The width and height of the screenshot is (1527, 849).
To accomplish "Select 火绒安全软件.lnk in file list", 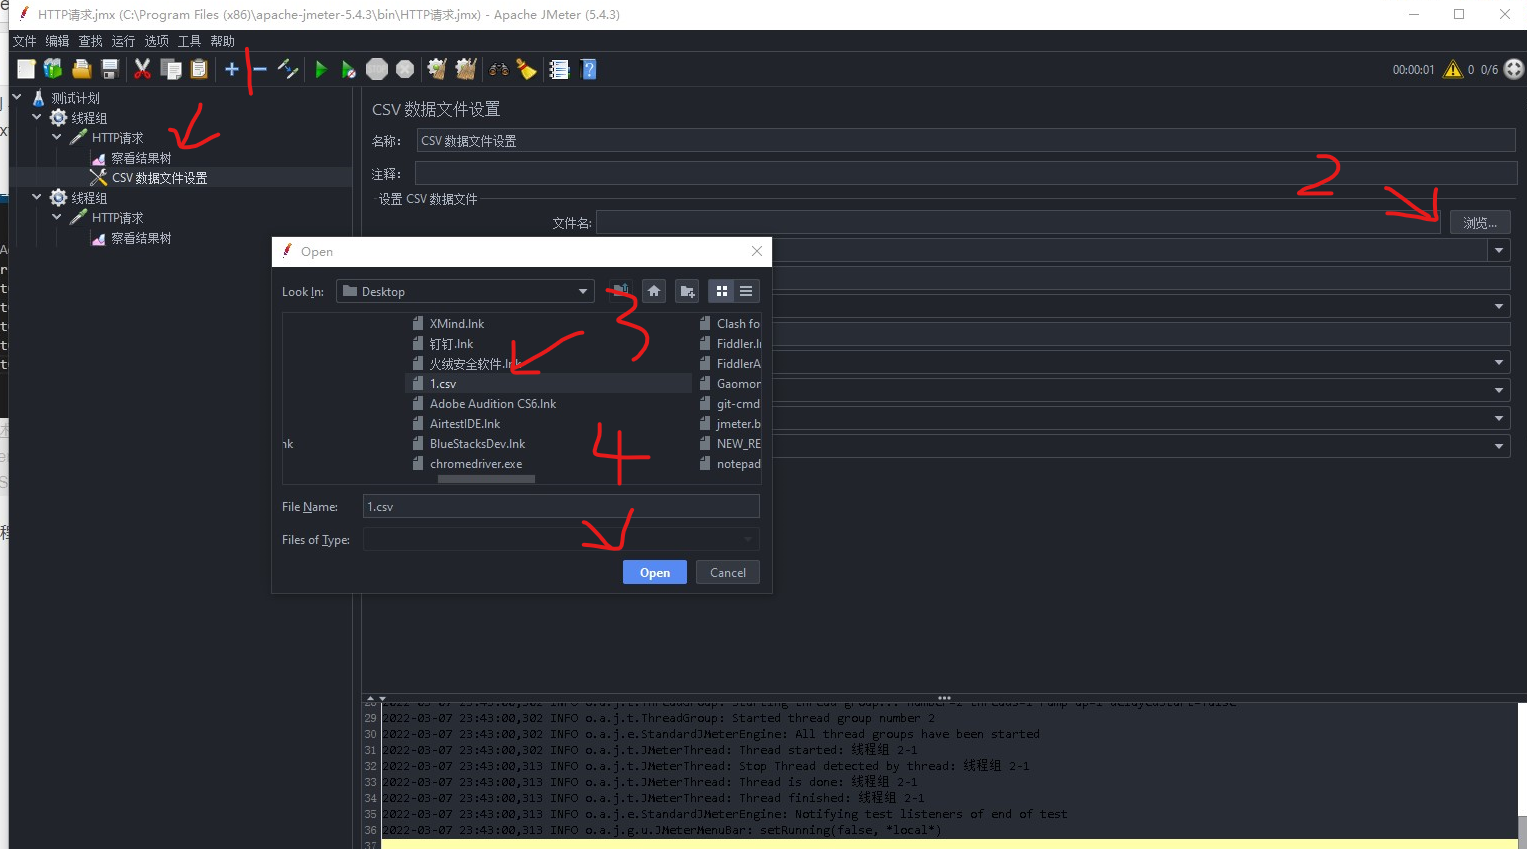I will (x=474, y=363).
